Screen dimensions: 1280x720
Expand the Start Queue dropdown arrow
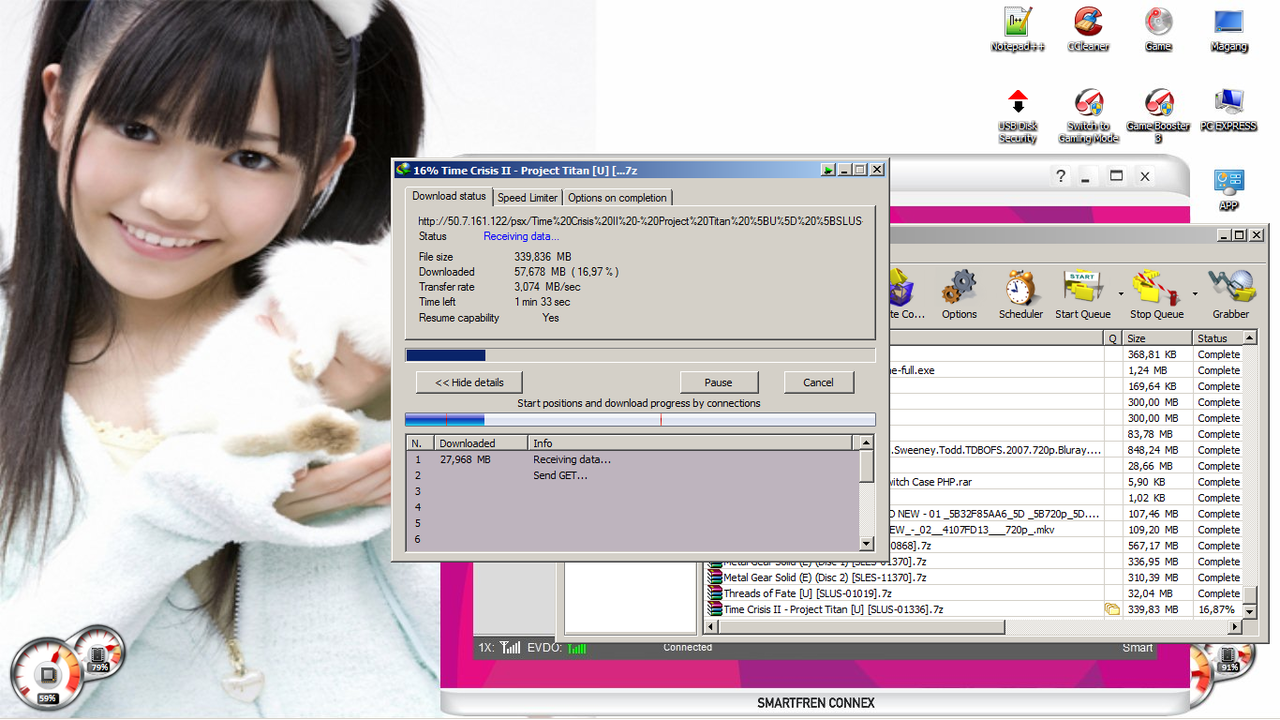[x=1119, y=295]
